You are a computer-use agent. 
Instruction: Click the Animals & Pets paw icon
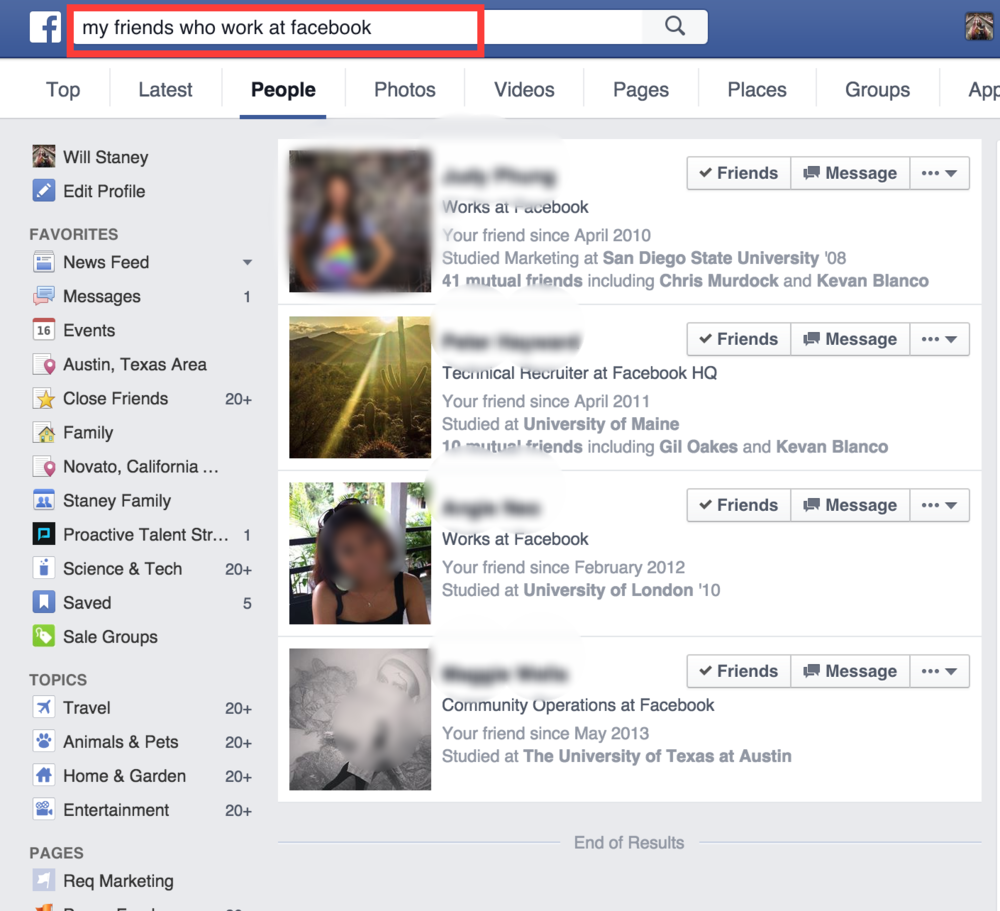(44, 741)
